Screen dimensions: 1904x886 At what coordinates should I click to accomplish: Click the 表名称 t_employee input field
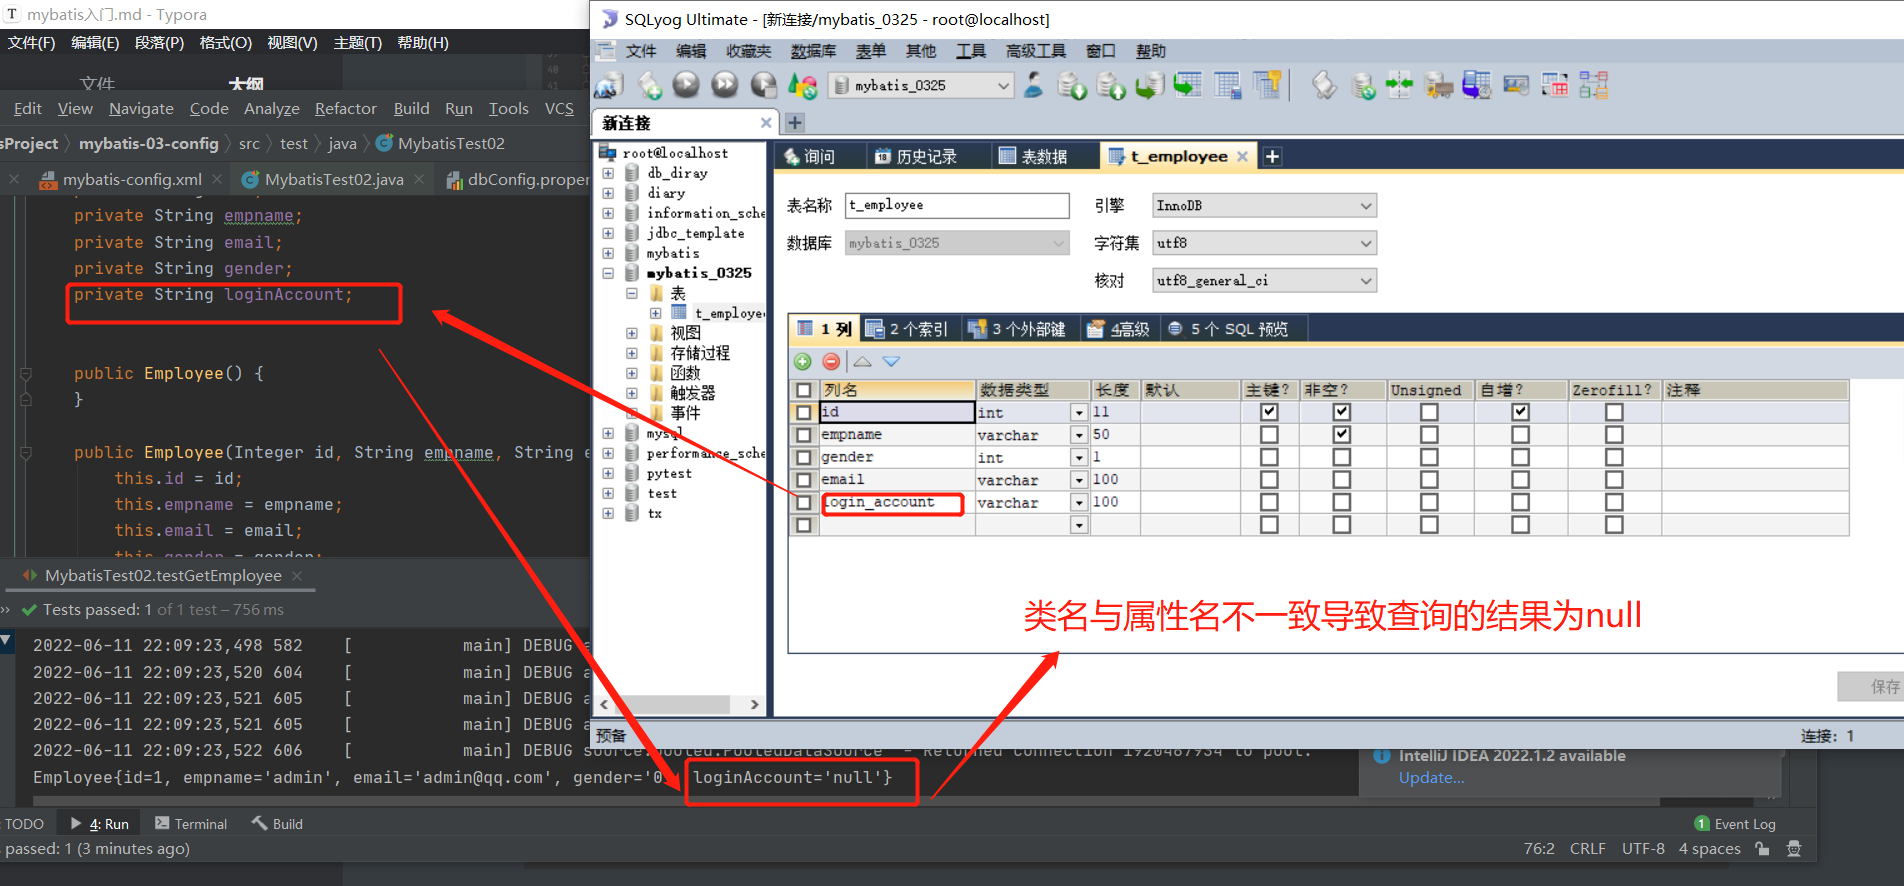[957, 205]
